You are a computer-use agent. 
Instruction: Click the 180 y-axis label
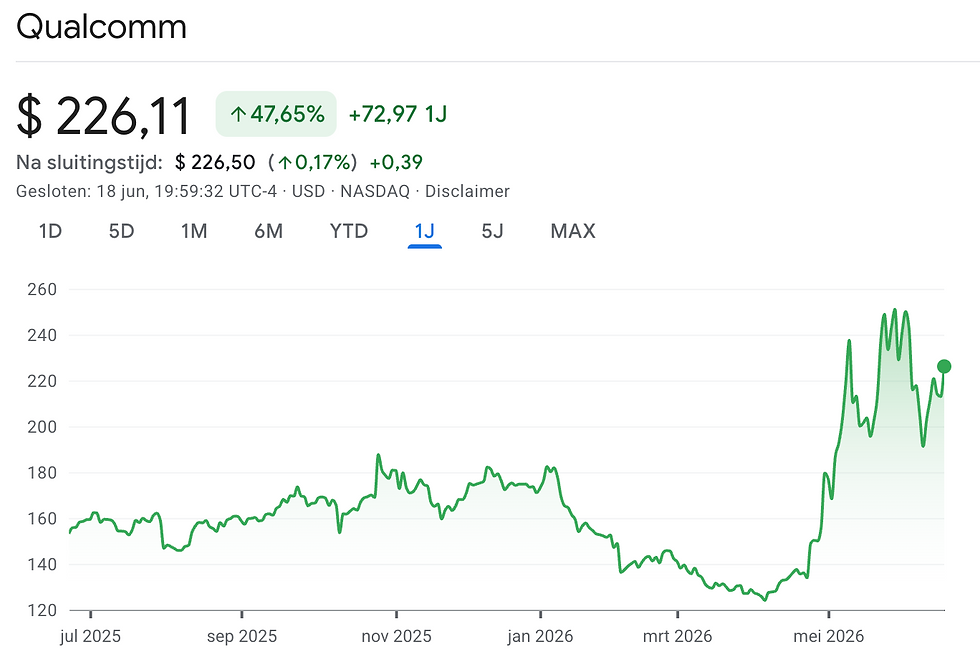point(42,473)
